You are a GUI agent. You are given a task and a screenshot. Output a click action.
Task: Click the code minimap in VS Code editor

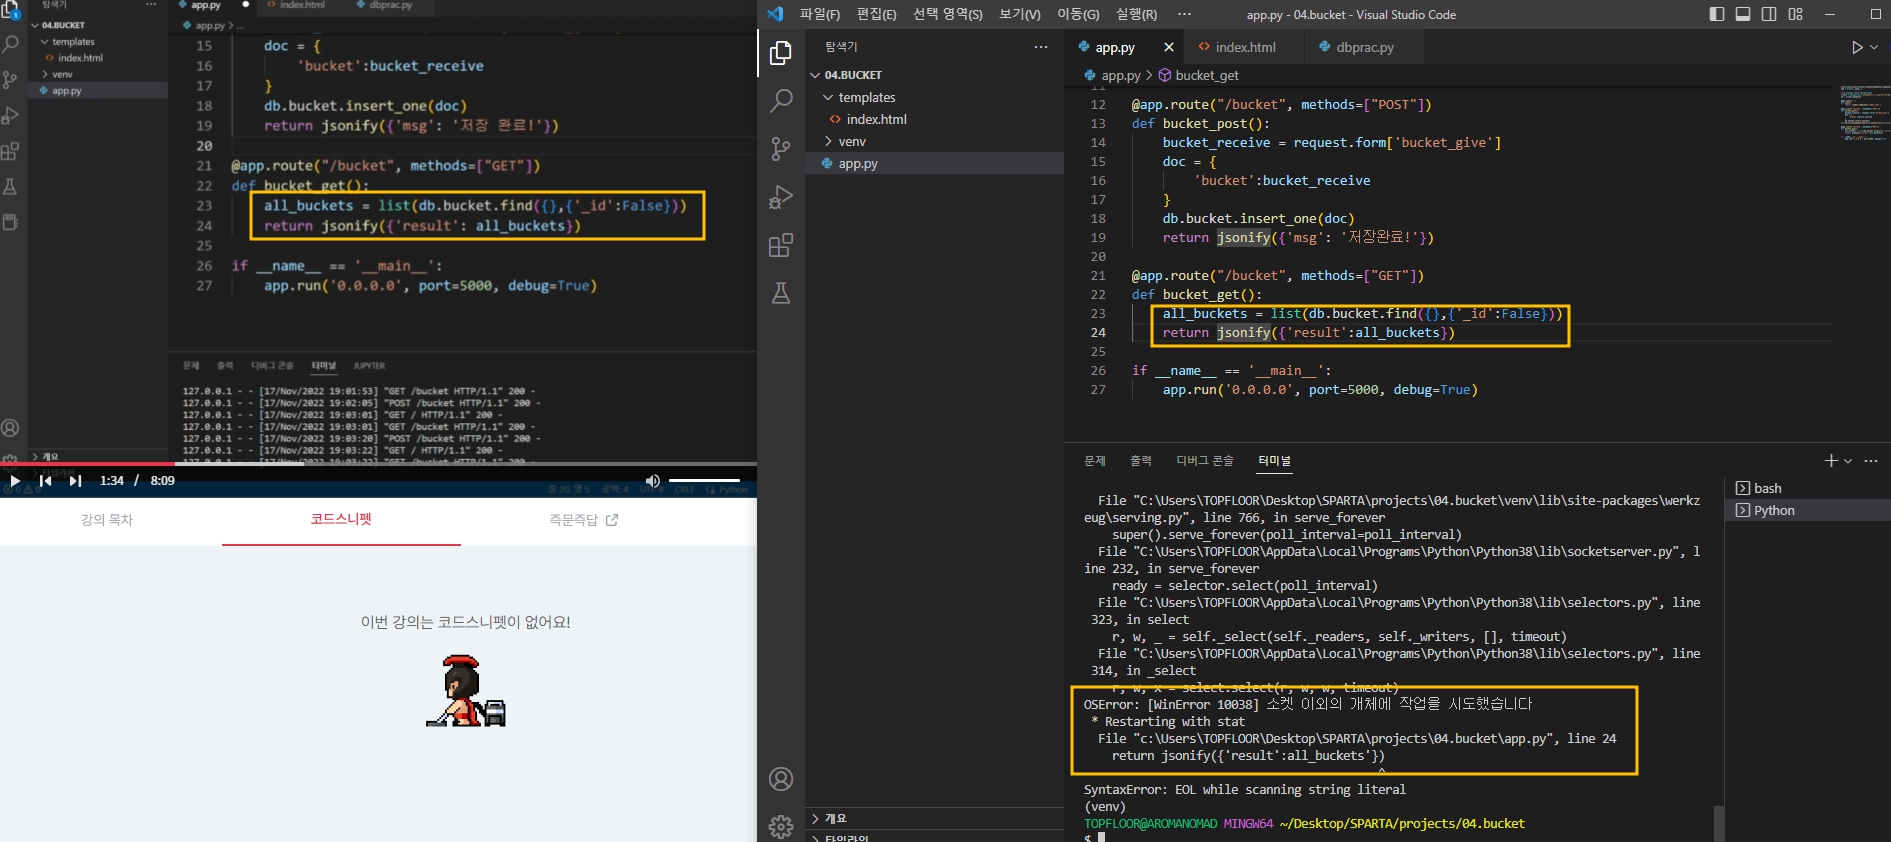coord(1865,112)
